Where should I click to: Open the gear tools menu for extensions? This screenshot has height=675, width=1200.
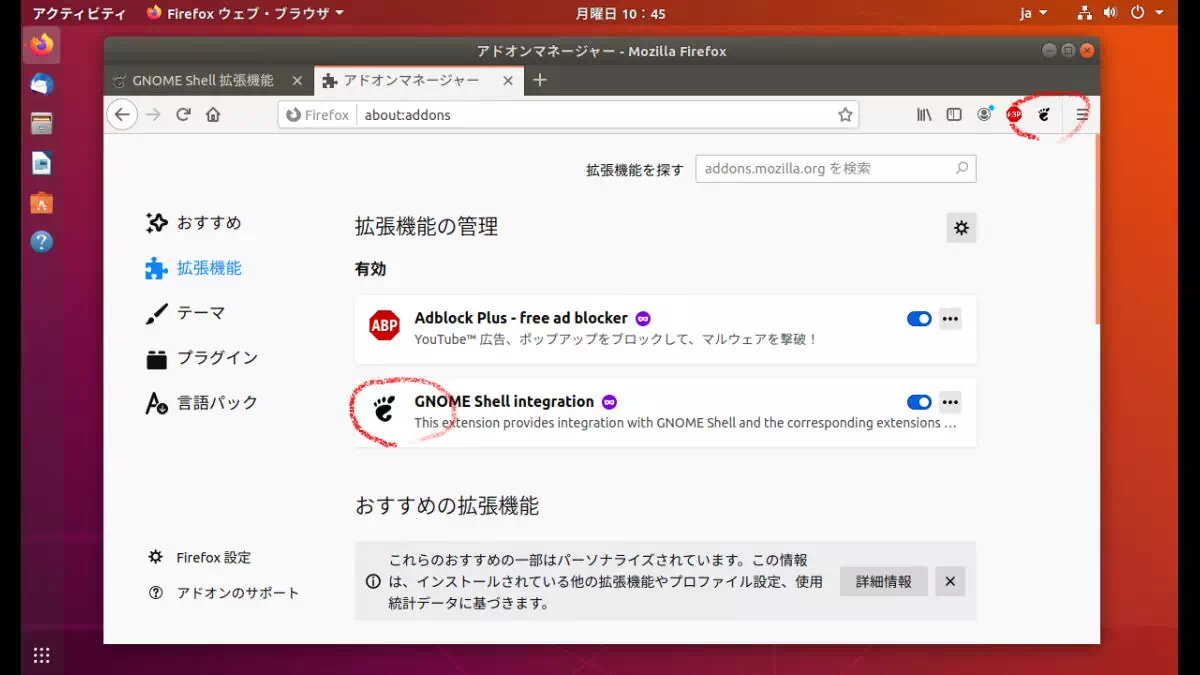coord(961,228)
